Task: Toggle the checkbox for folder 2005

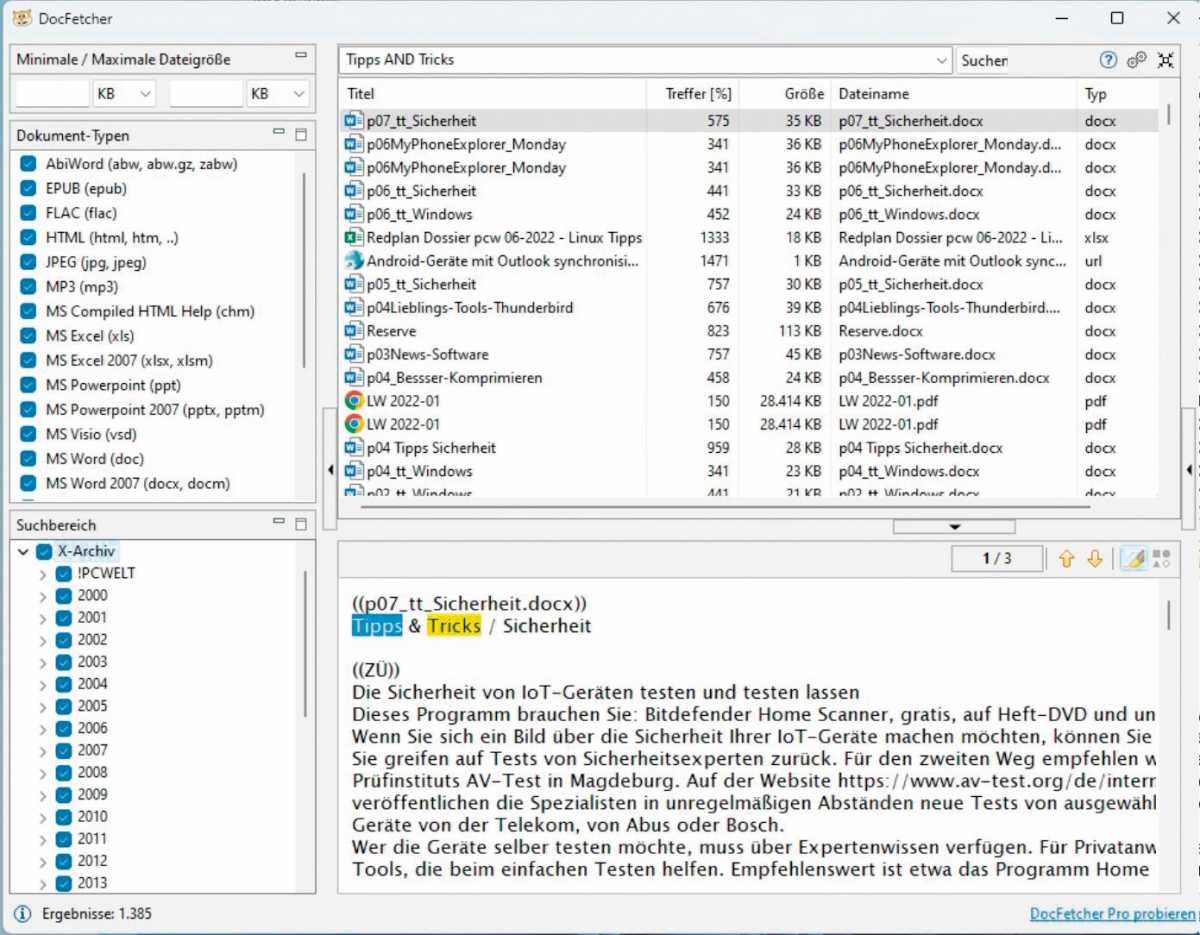Action: click(64, 706)
